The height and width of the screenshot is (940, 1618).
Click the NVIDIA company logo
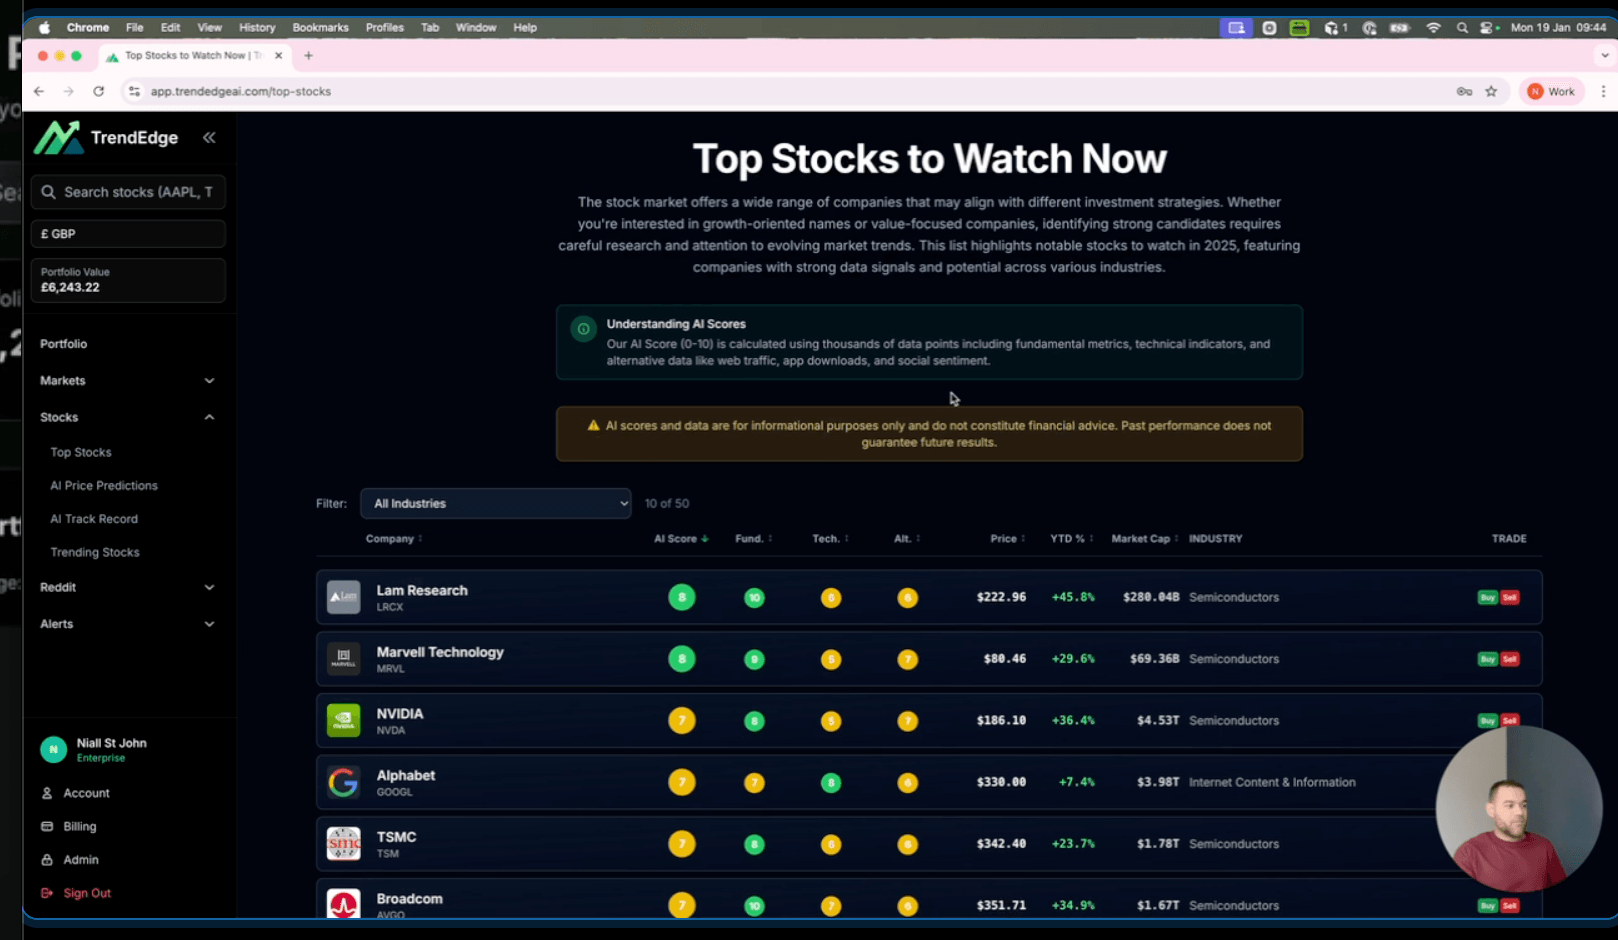pyautogui.click(x=344, y=720)
